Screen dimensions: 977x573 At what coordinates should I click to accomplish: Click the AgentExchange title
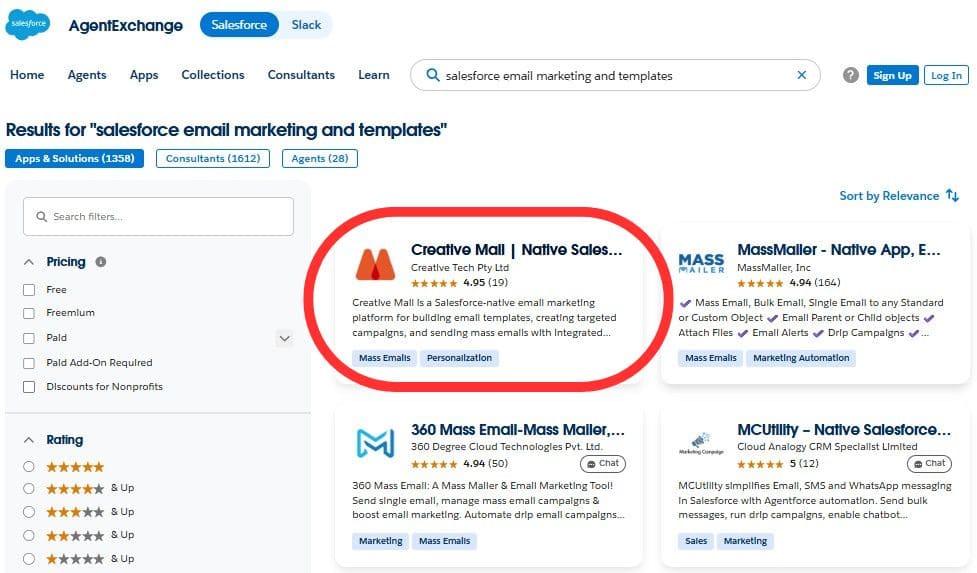point(126,26)
